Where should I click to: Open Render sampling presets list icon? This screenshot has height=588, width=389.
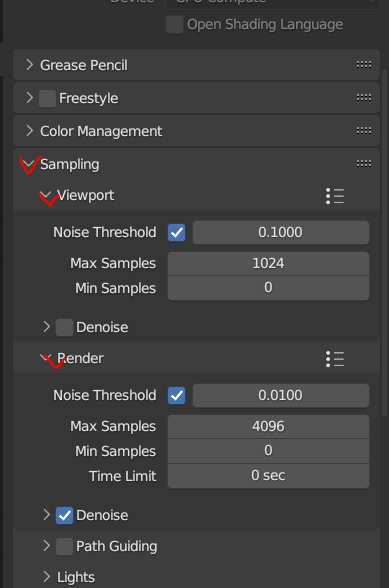pos(335,359)
